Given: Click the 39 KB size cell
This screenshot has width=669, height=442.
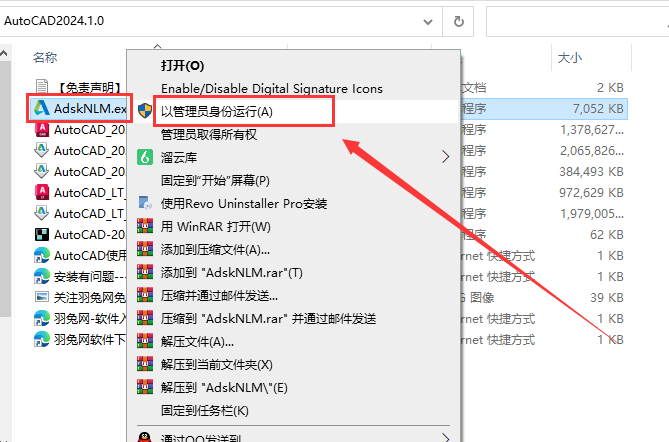Looking at the screenshot, I should tap(607, 297).
